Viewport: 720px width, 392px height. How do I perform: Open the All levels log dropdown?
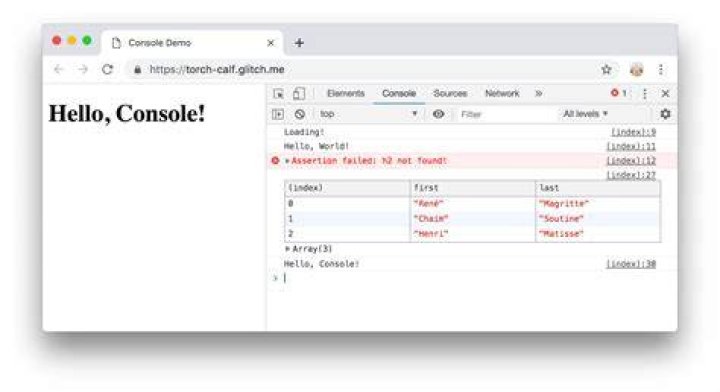(585, 114)
